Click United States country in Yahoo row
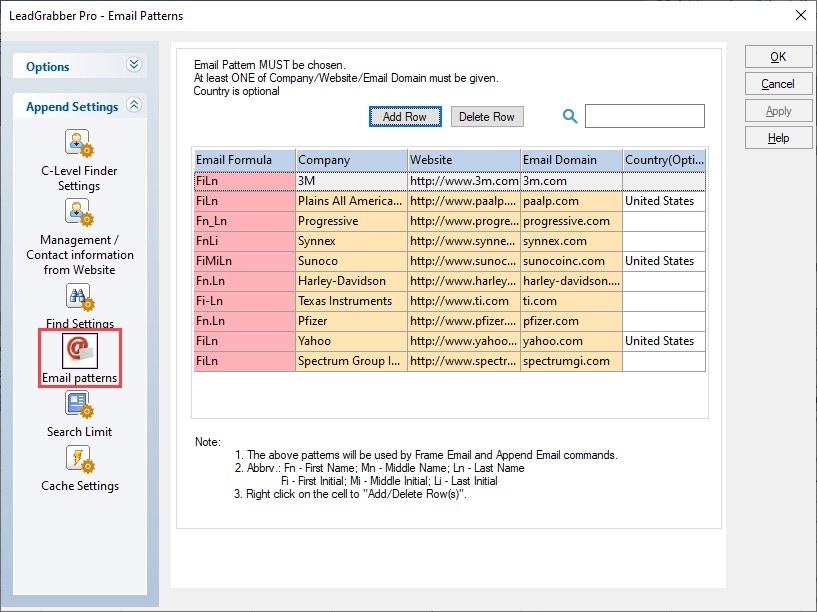This screenshot has width=817, height=612. 664,341
